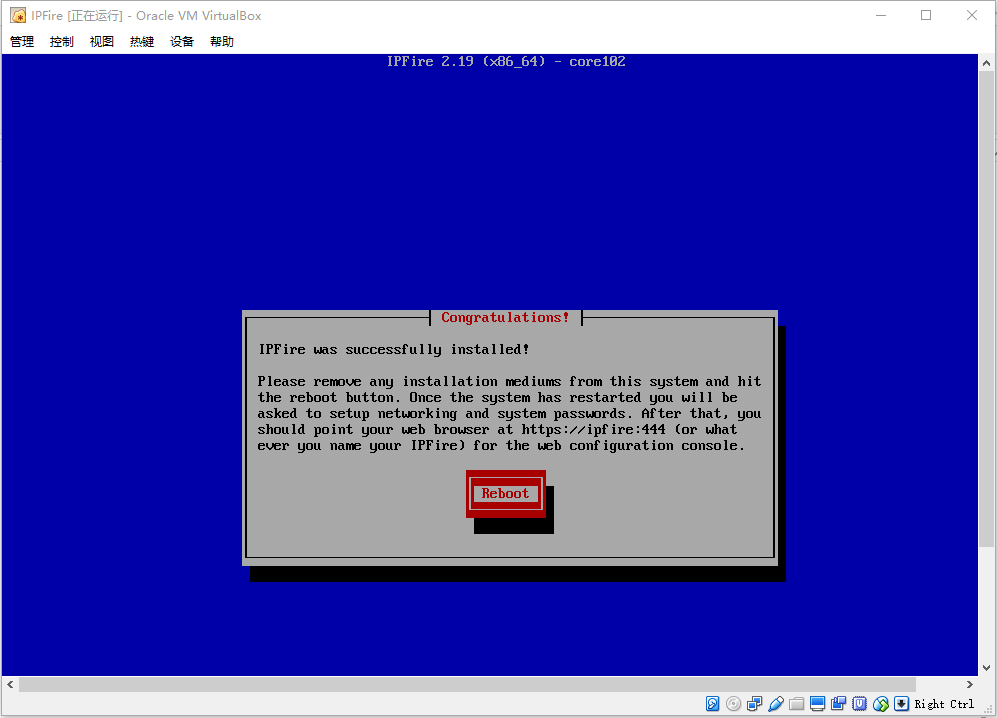Open the 帮助 menu
The width and height of the screenshot is (997, 718).
coord(222,41)
